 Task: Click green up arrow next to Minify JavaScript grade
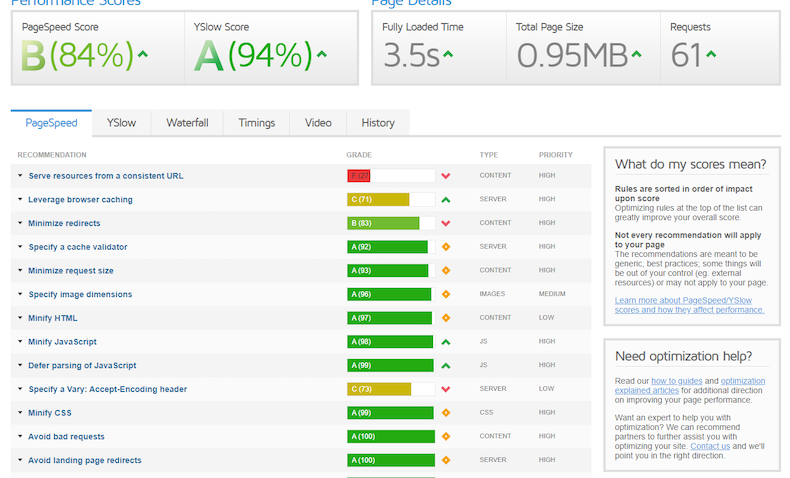click(x=446, y=342)
